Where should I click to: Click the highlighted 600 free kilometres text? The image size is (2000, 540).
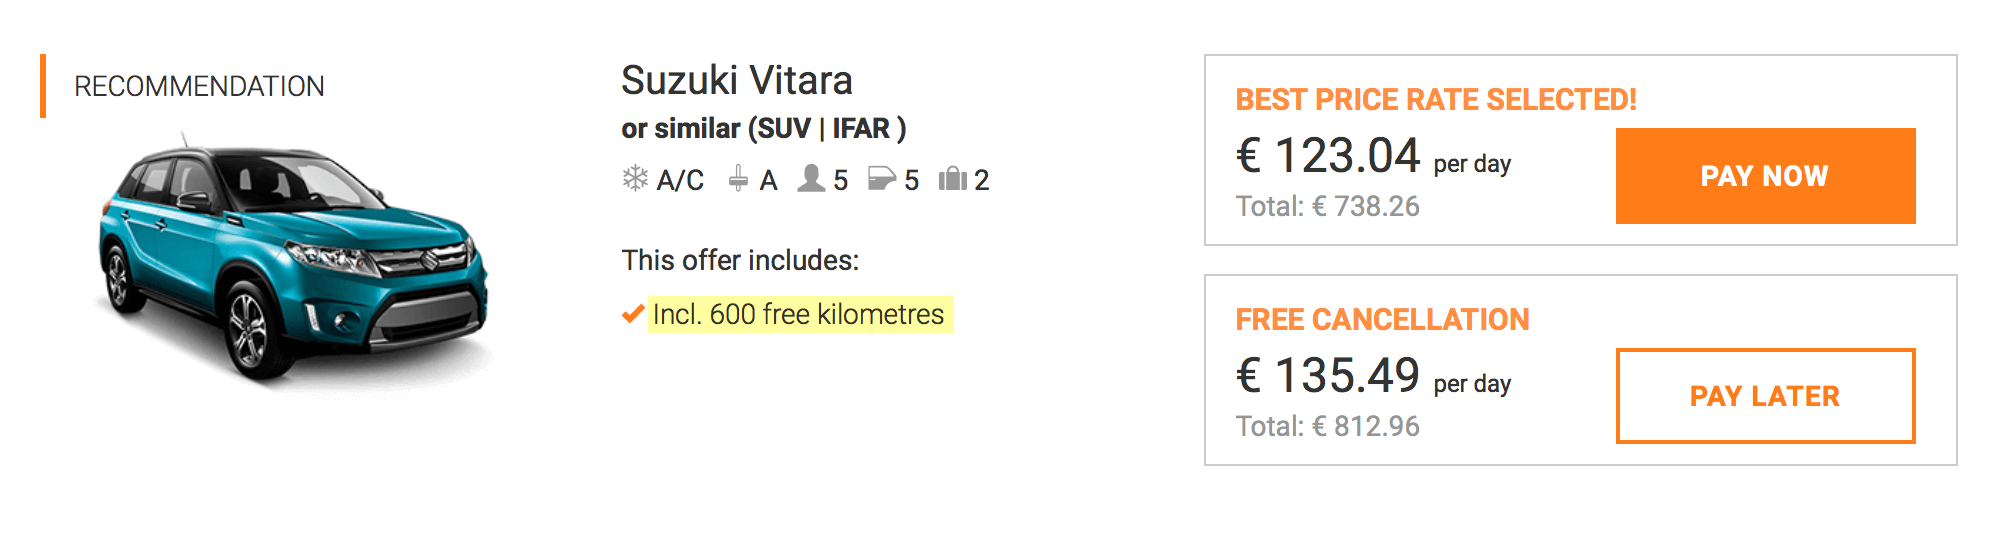pos(800,314)
